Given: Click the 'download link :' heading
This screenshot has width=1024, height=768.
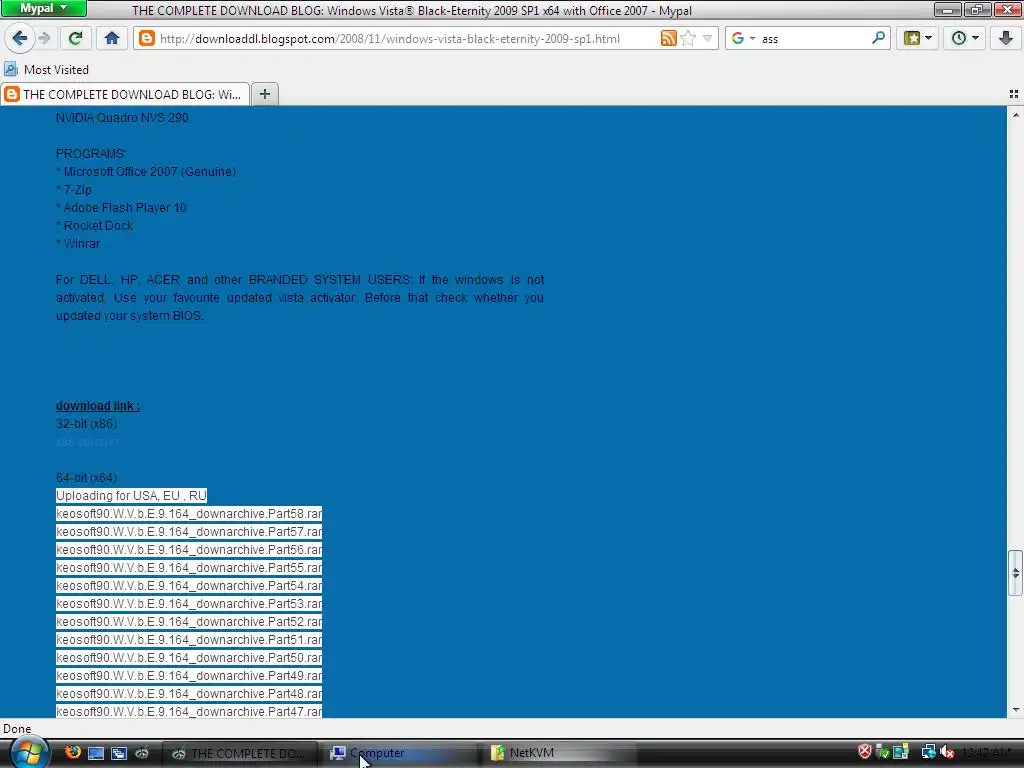Looking at the screenshot, I should click(x=98, y=406).
